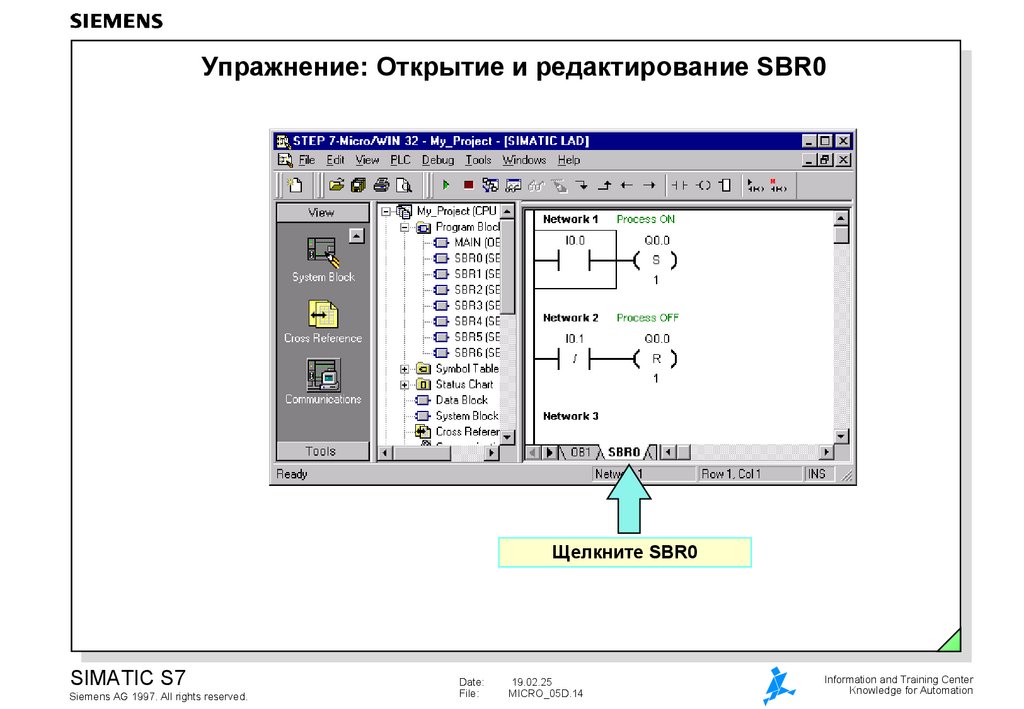
Task: Click the Line Up toolbar icon
Action: point(605,185)
